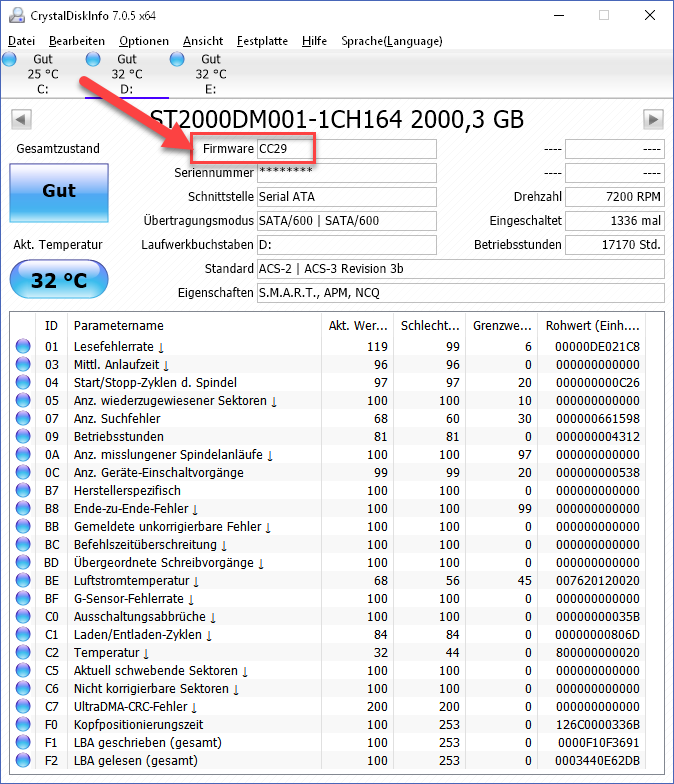674x784 pixels.
Task: Click the Übertragungsmodus SATA/600 field
Action: point(346,221)
